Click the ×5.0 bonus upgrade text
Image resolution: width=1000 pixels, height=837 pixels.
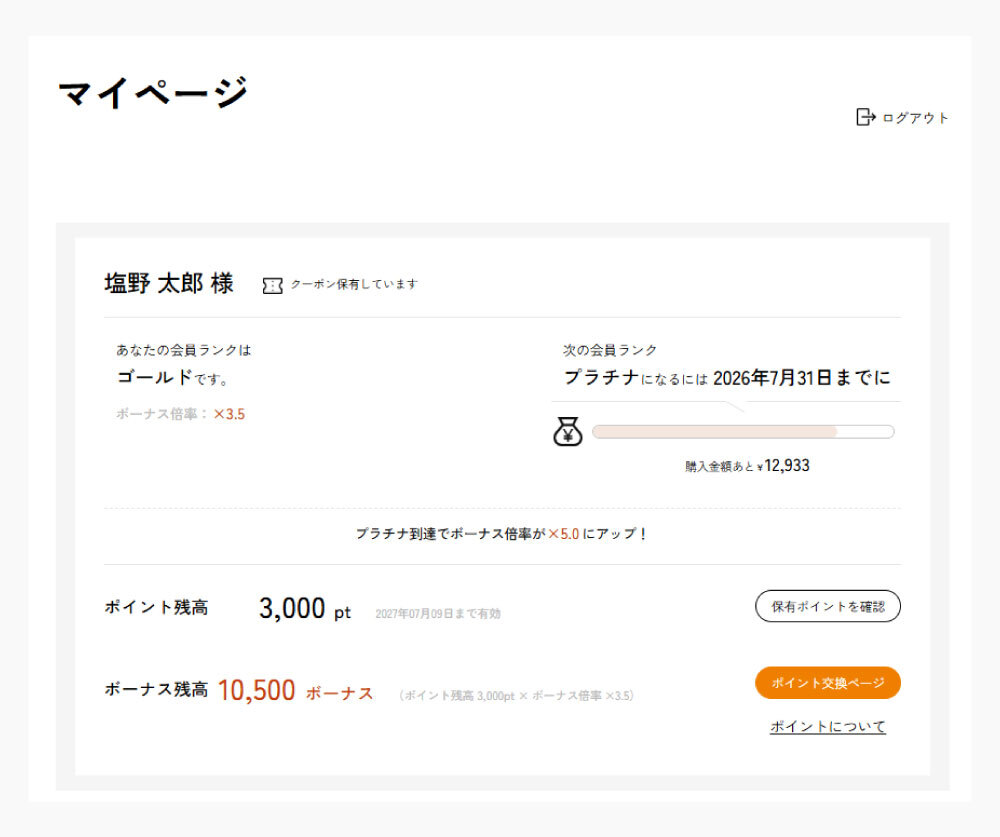(564, 534)
